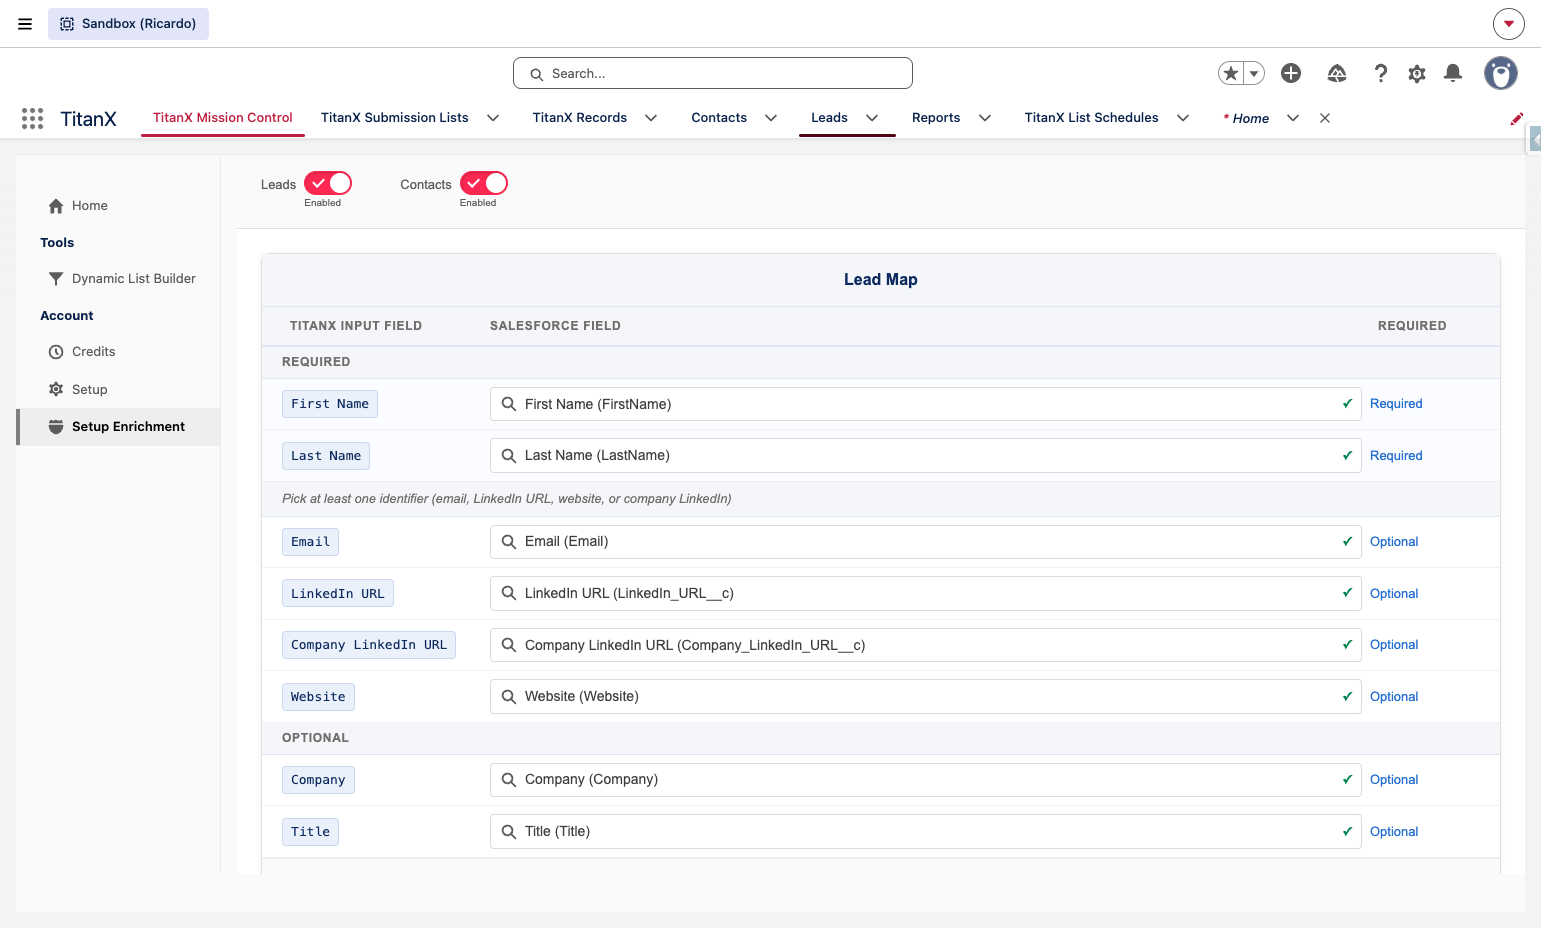
Task: Click the Sandbox (Ricardo) button
Action: 128,24
